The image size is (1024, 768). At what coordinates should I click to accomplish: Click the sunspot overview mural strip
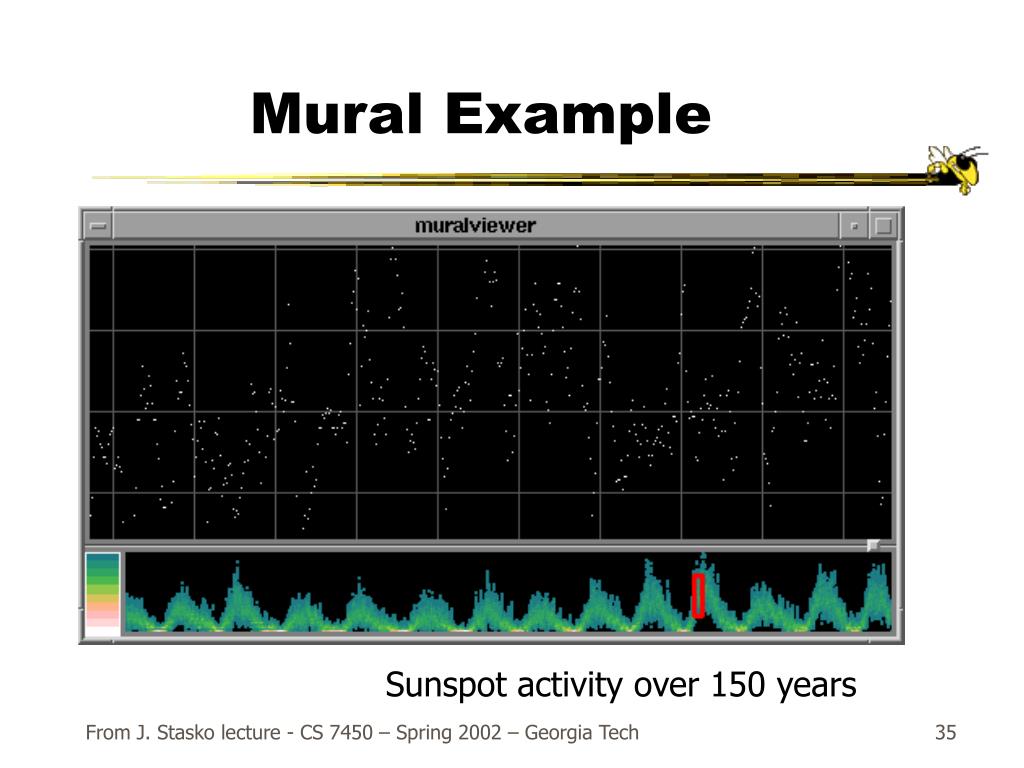tap(508, 592)
